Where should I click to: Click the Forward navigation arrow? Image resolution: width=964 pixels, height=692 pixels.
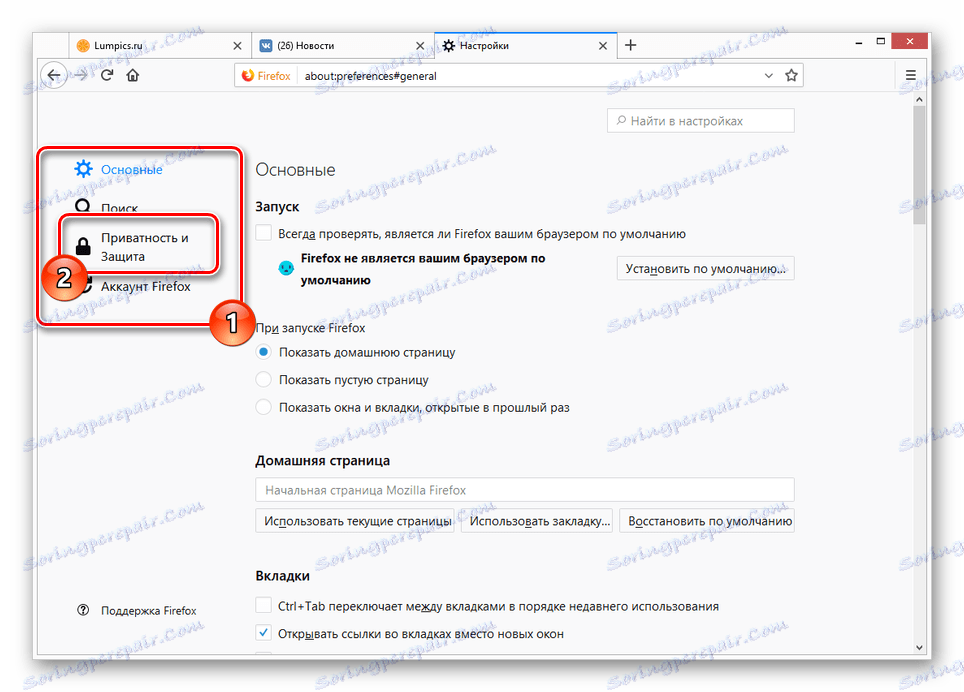click(x=81, y=76)
